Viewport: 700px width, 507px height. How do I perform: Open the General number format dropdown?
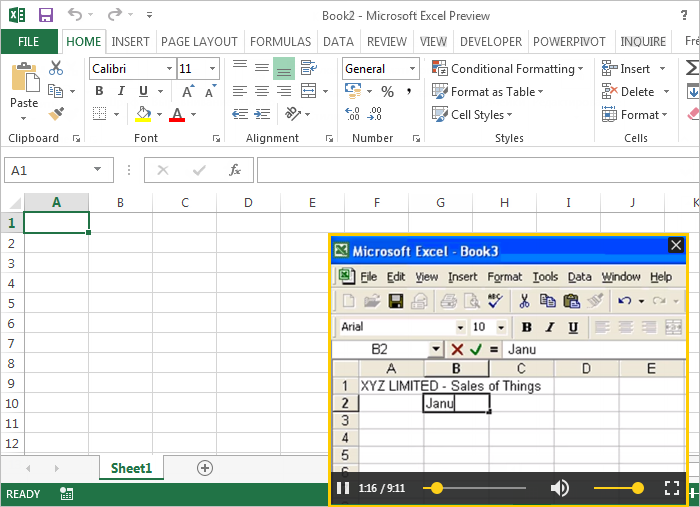(x=412, y=68)
